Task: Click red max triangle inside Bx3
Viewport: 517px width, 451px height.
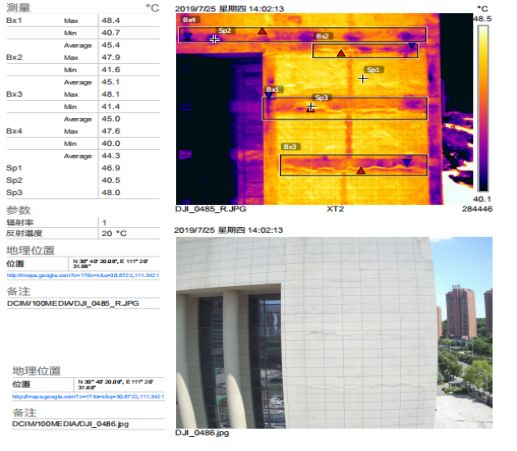Action: tap(361, 171)
